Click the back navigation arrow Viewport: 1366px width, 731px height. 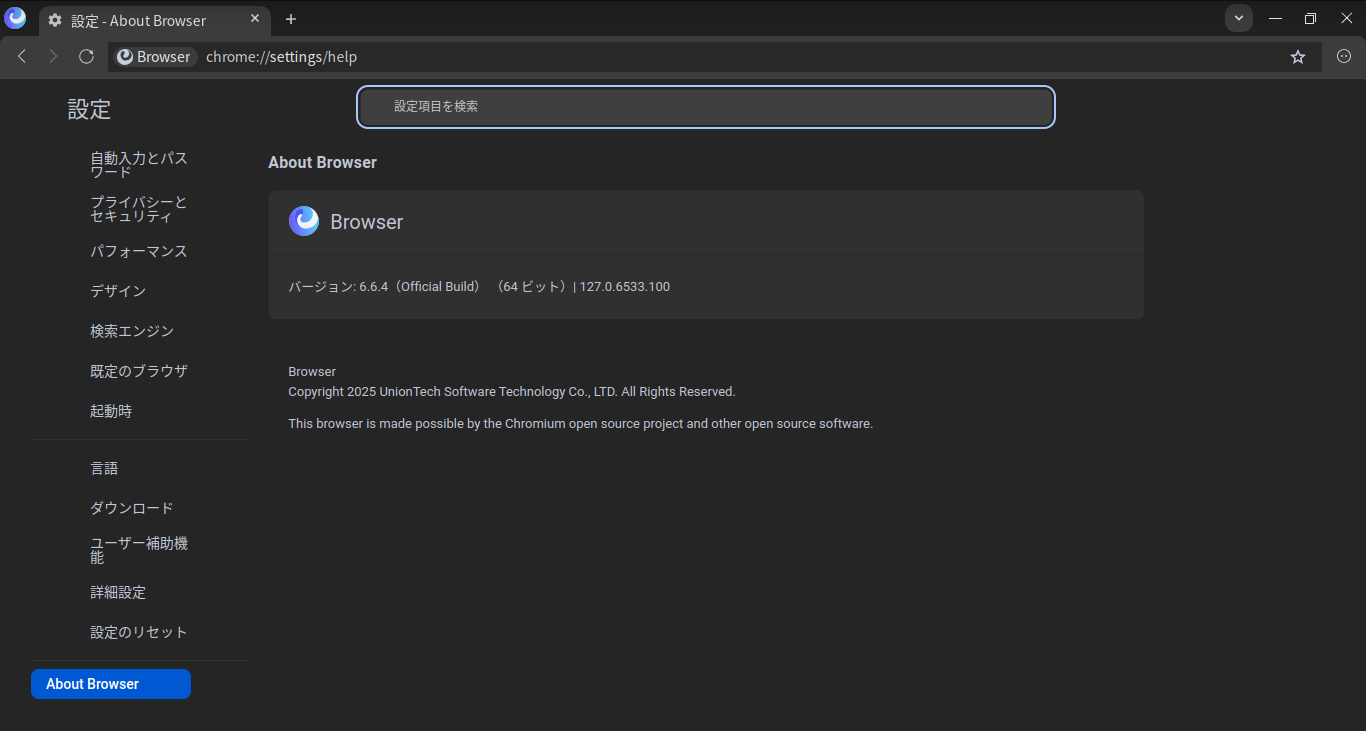pos(22,57)
